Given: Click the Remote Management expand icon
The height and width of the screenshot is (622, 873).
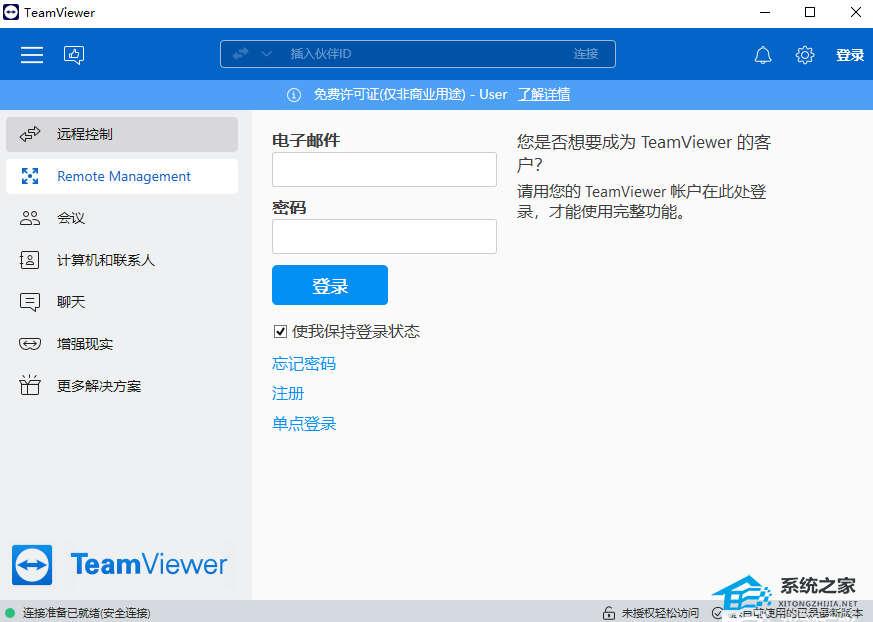Looking at the screenshot, I should pyautogui.click(x=30, y=176).
